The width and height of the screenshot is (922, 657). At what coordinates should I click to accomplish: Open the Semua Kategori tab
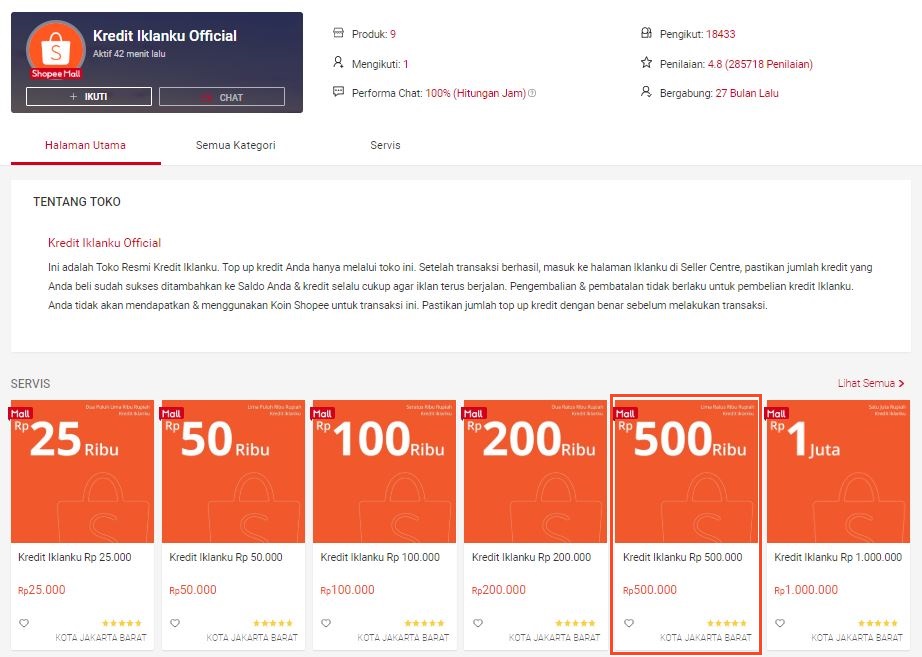tap(235, 145)
